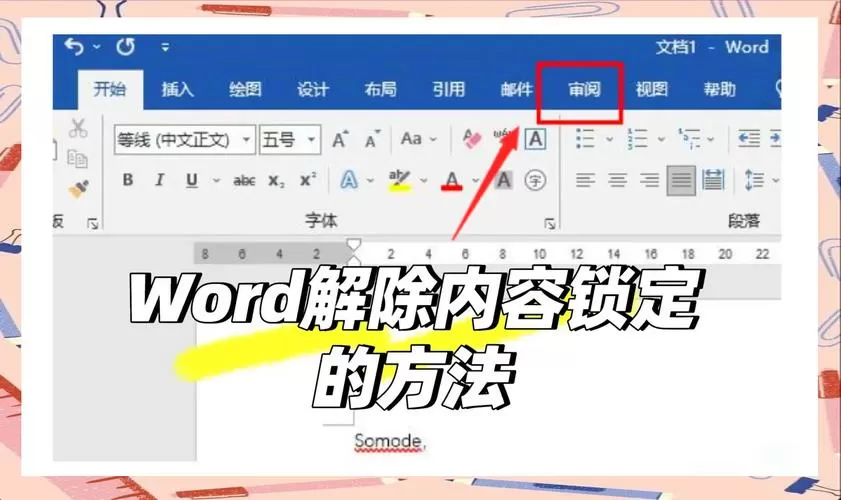Open underline style dropdown arrow
Screen dimensions: 841x500
coord(216,180)
